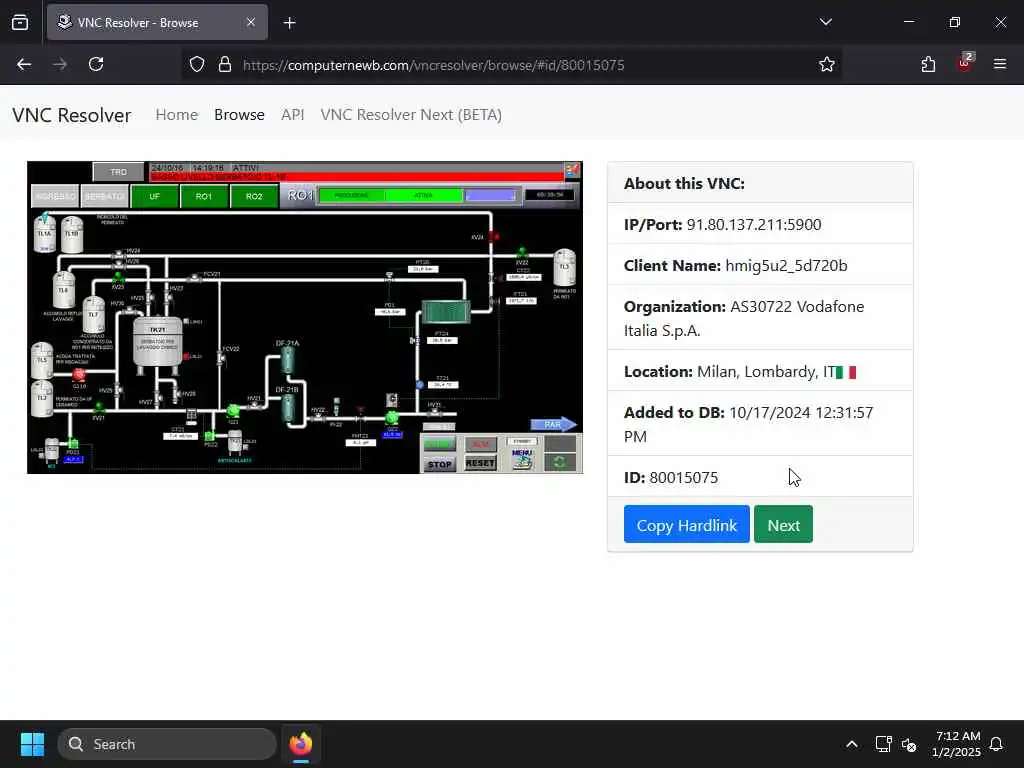Click the IP/Port value 91.80.137.211:5900

(754, 225)
